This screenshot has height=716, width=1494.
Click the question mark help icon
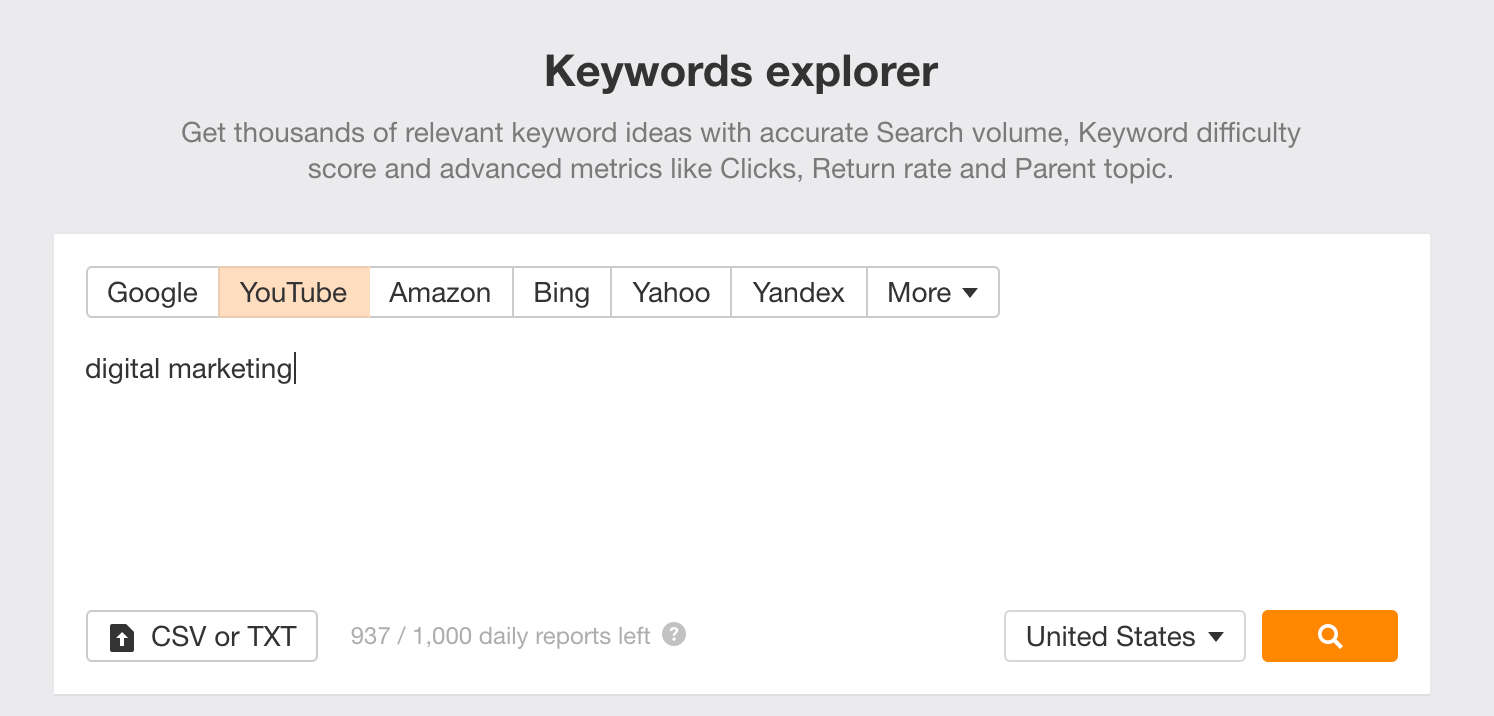pos(675,635)
